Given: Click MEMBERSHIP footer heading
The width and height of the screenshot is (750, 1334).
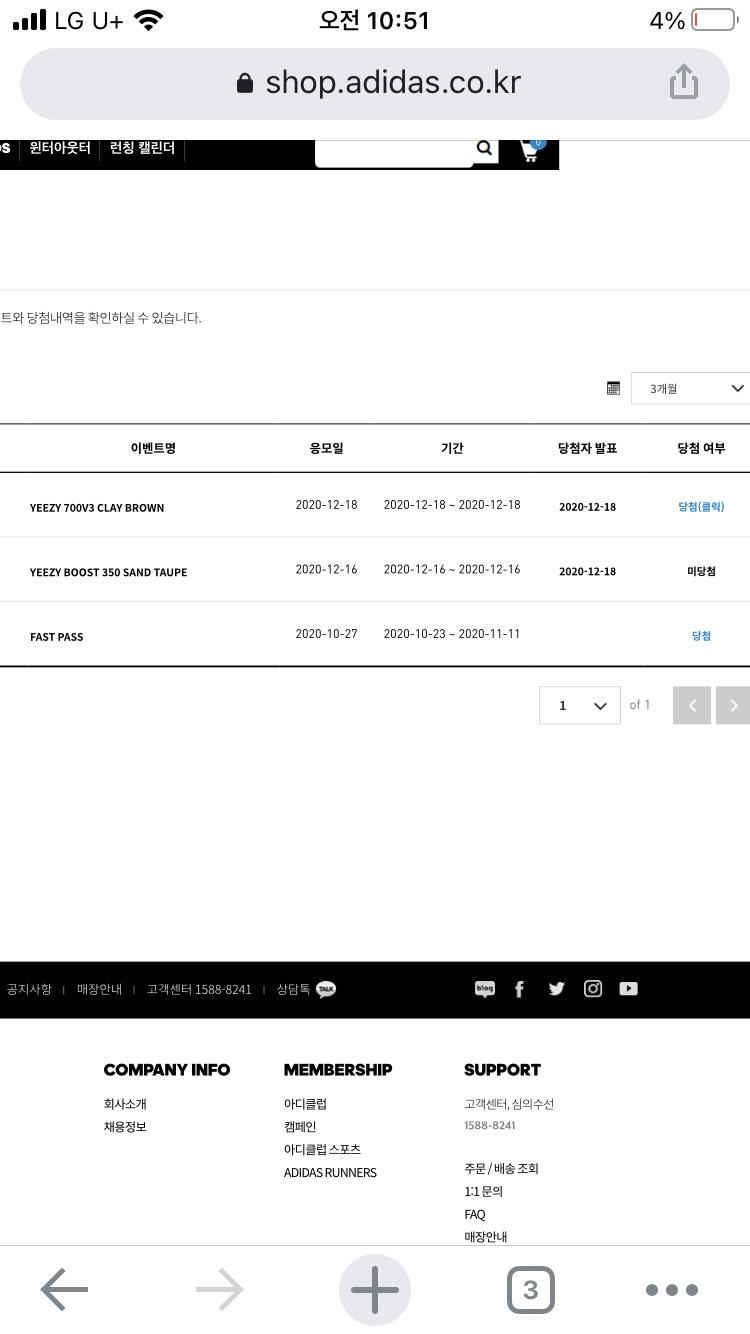Looking at the screenshot, I should click(x=338, y=1070).
